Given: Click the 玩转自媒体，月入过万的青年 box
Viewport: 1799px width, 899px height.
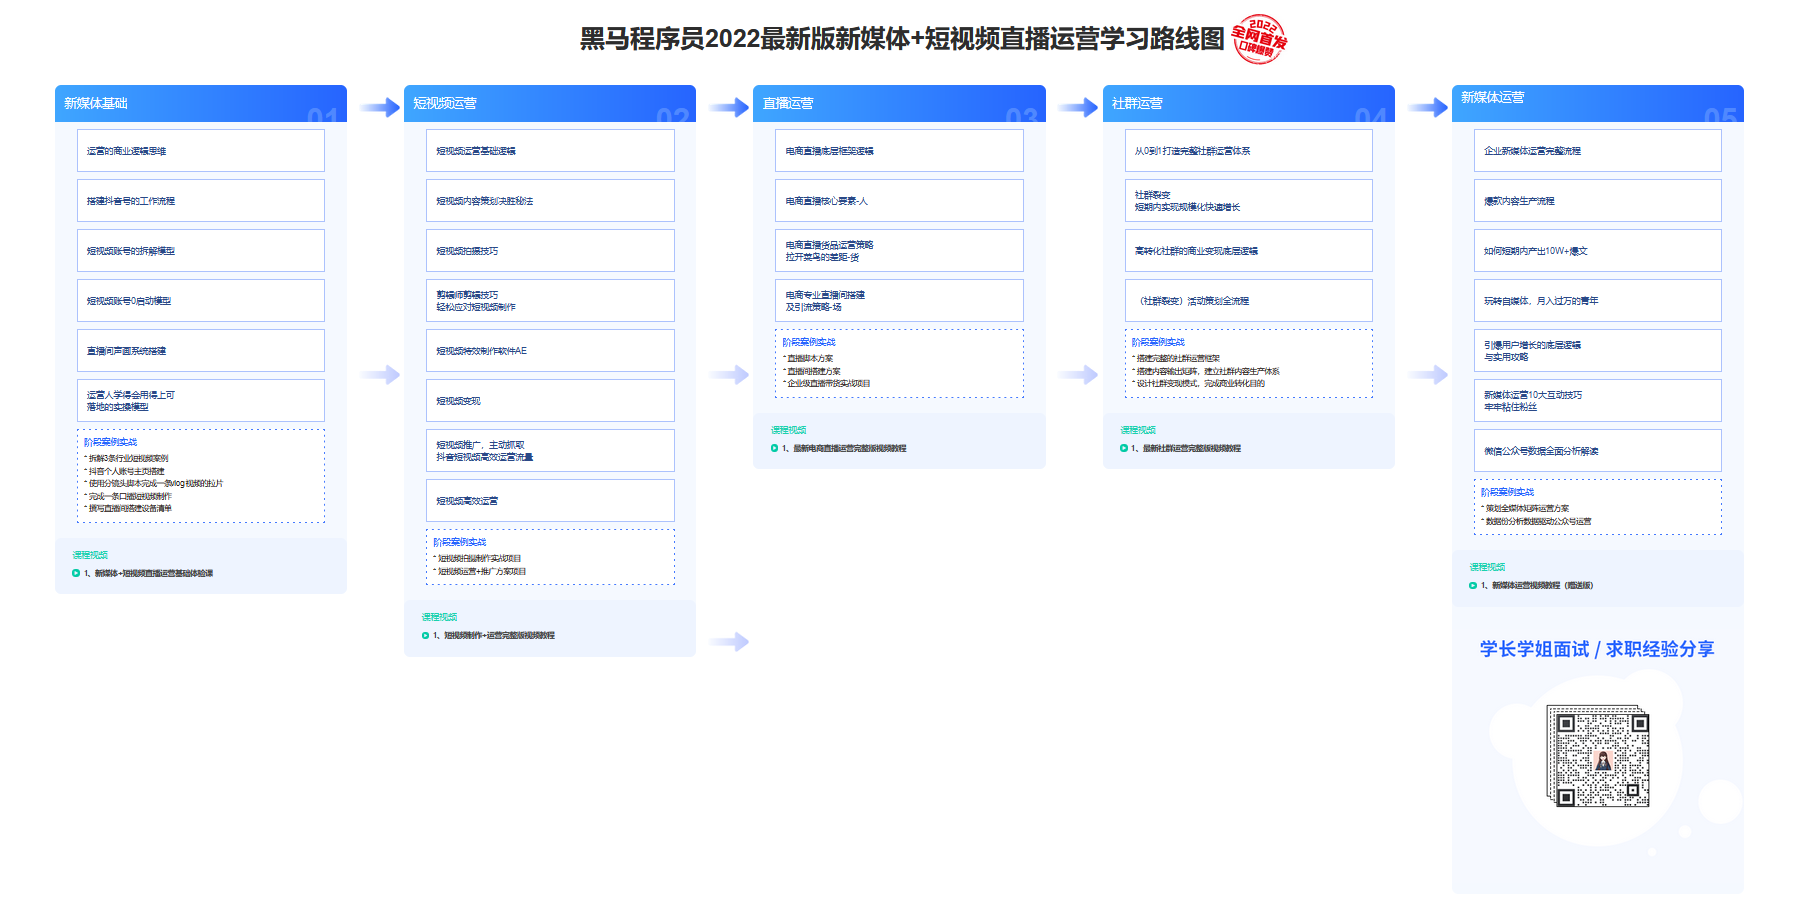Looking at the screenshot, I should [x=1597, y=301].
